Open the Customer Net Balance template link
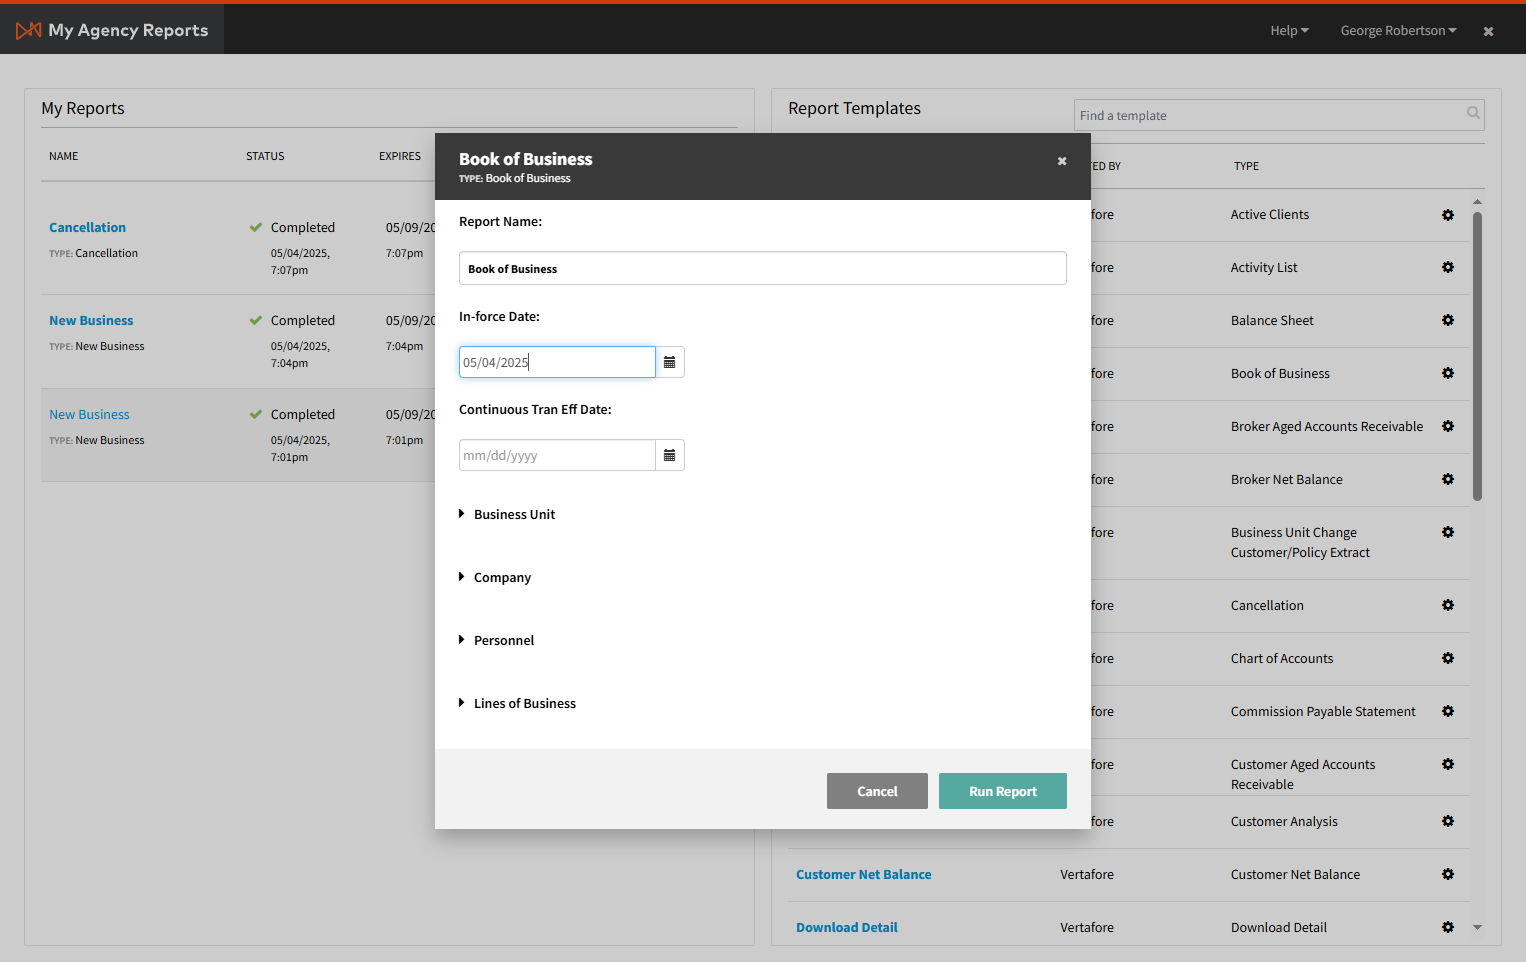This screenshot has height=962, width=1526. [x=864, y=874]
